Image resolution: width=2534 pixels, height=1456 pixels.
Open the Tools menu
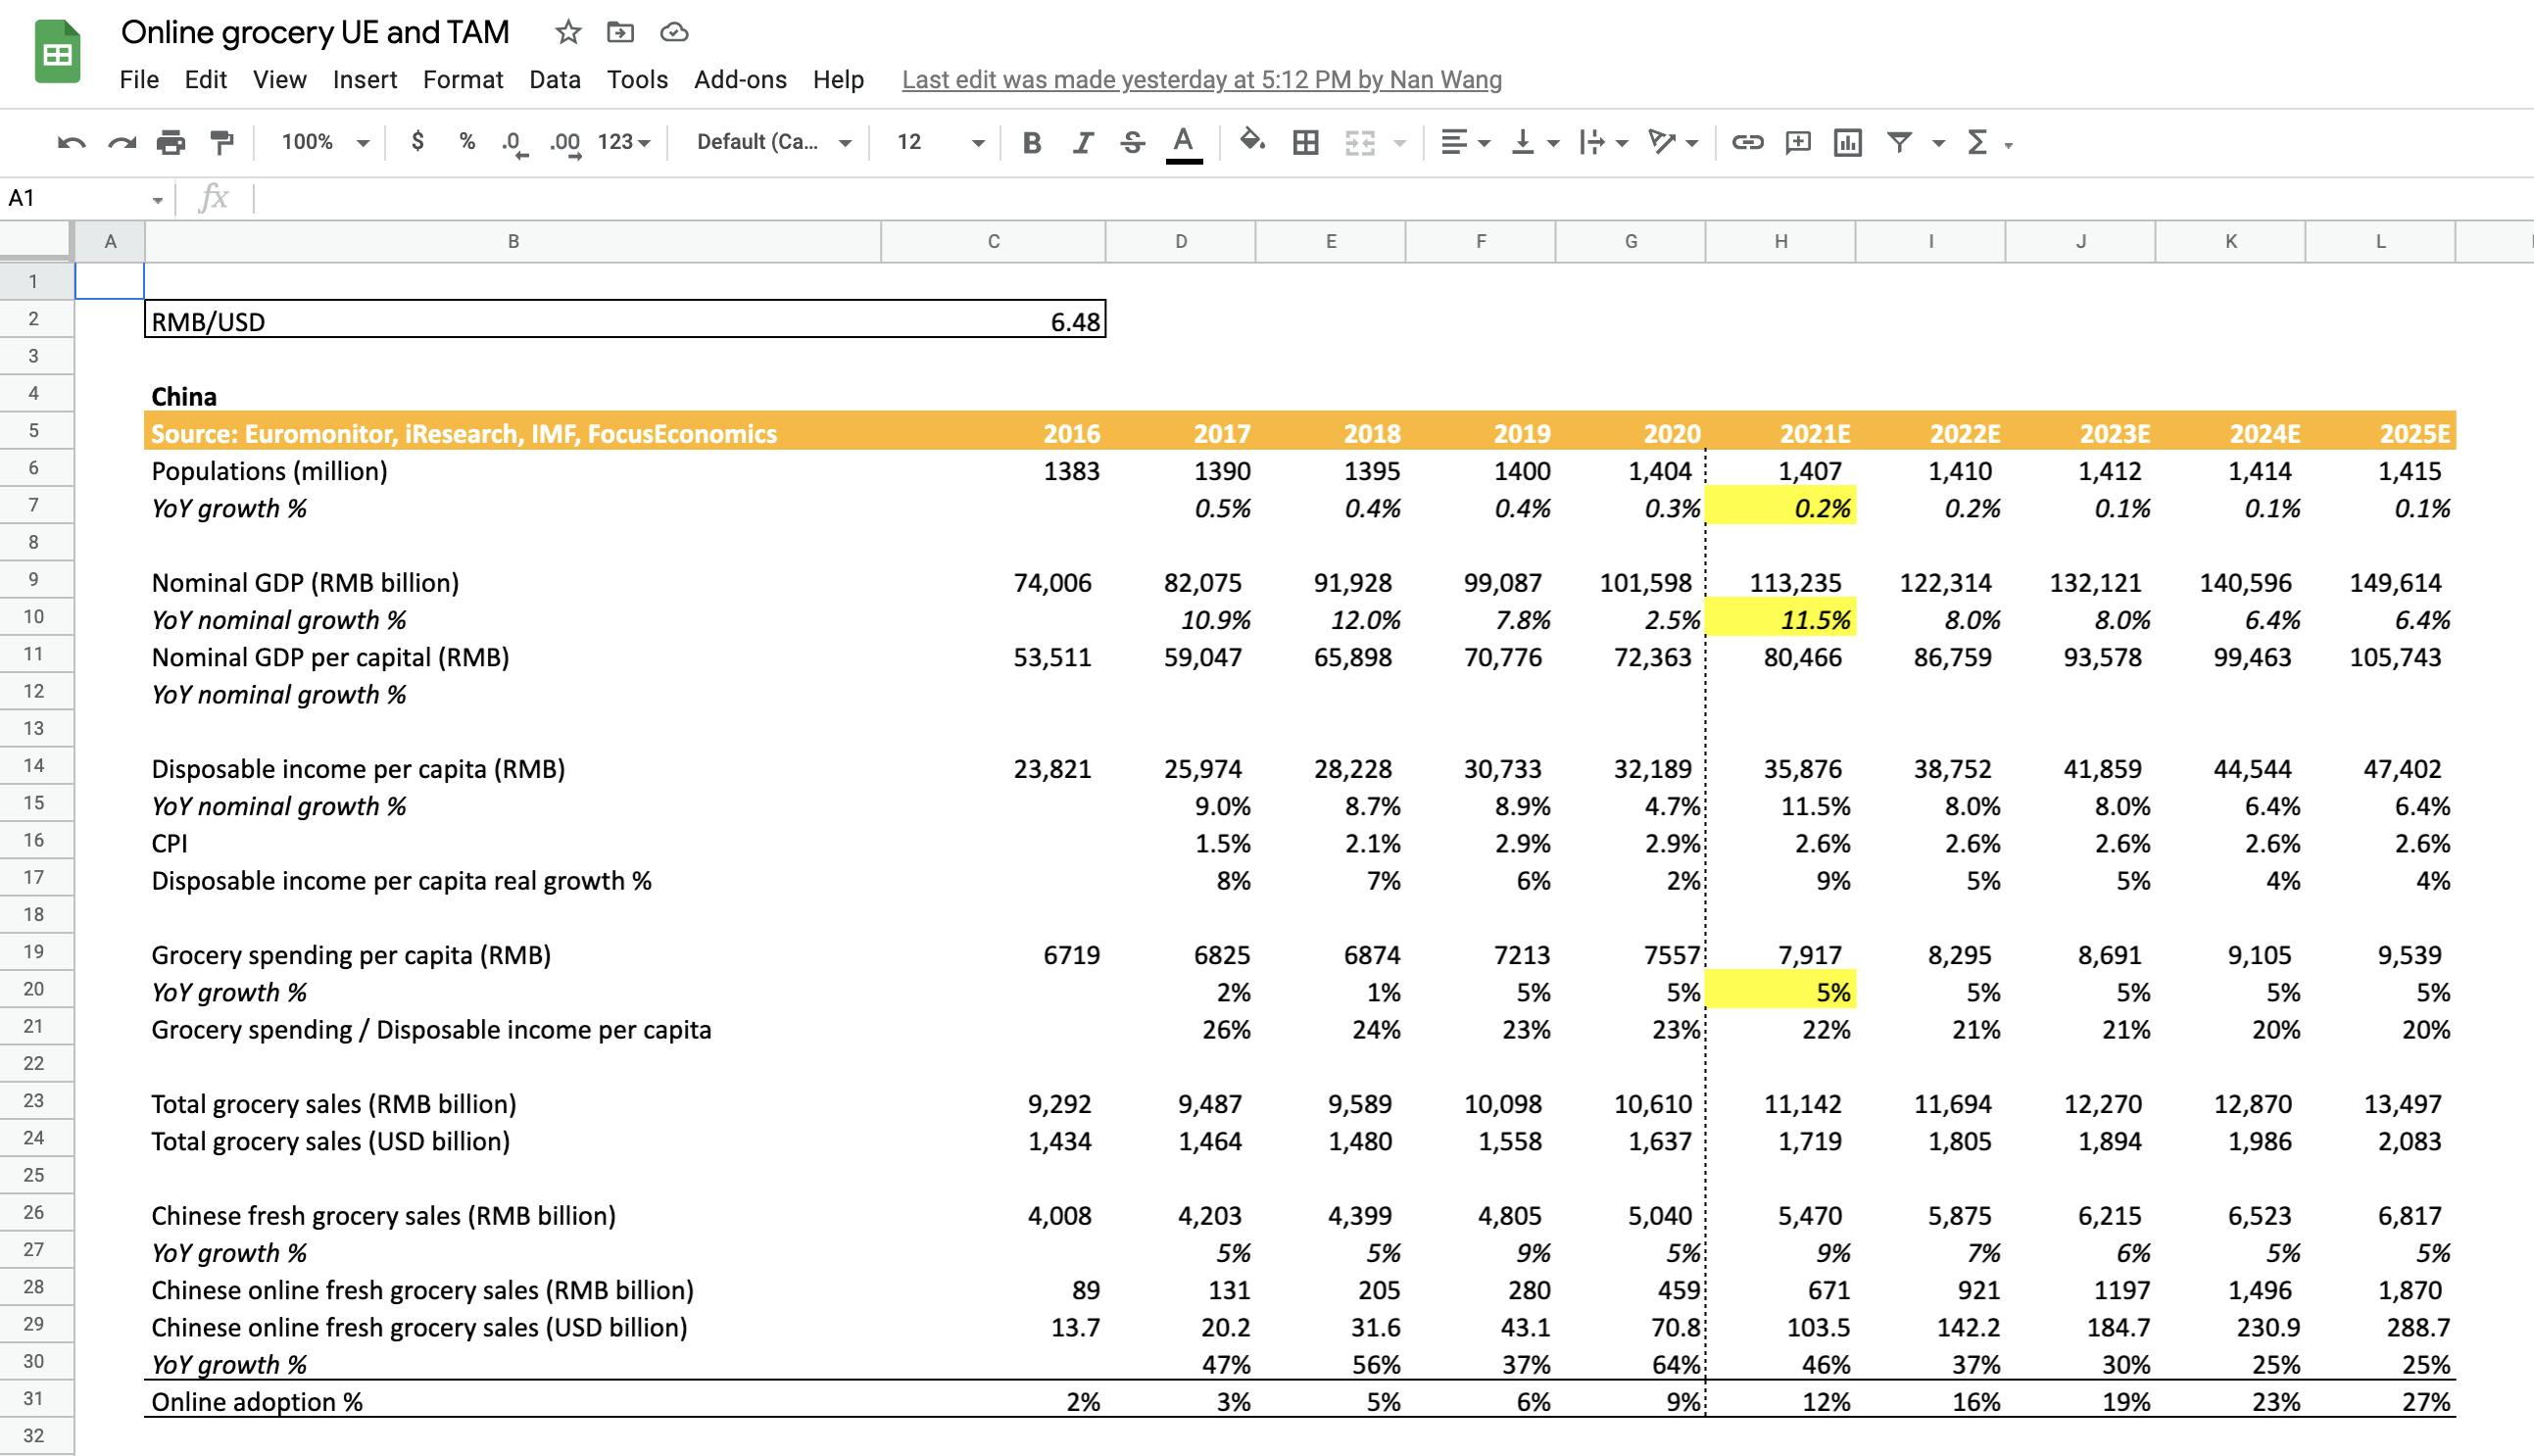click(x=637, y=80)
